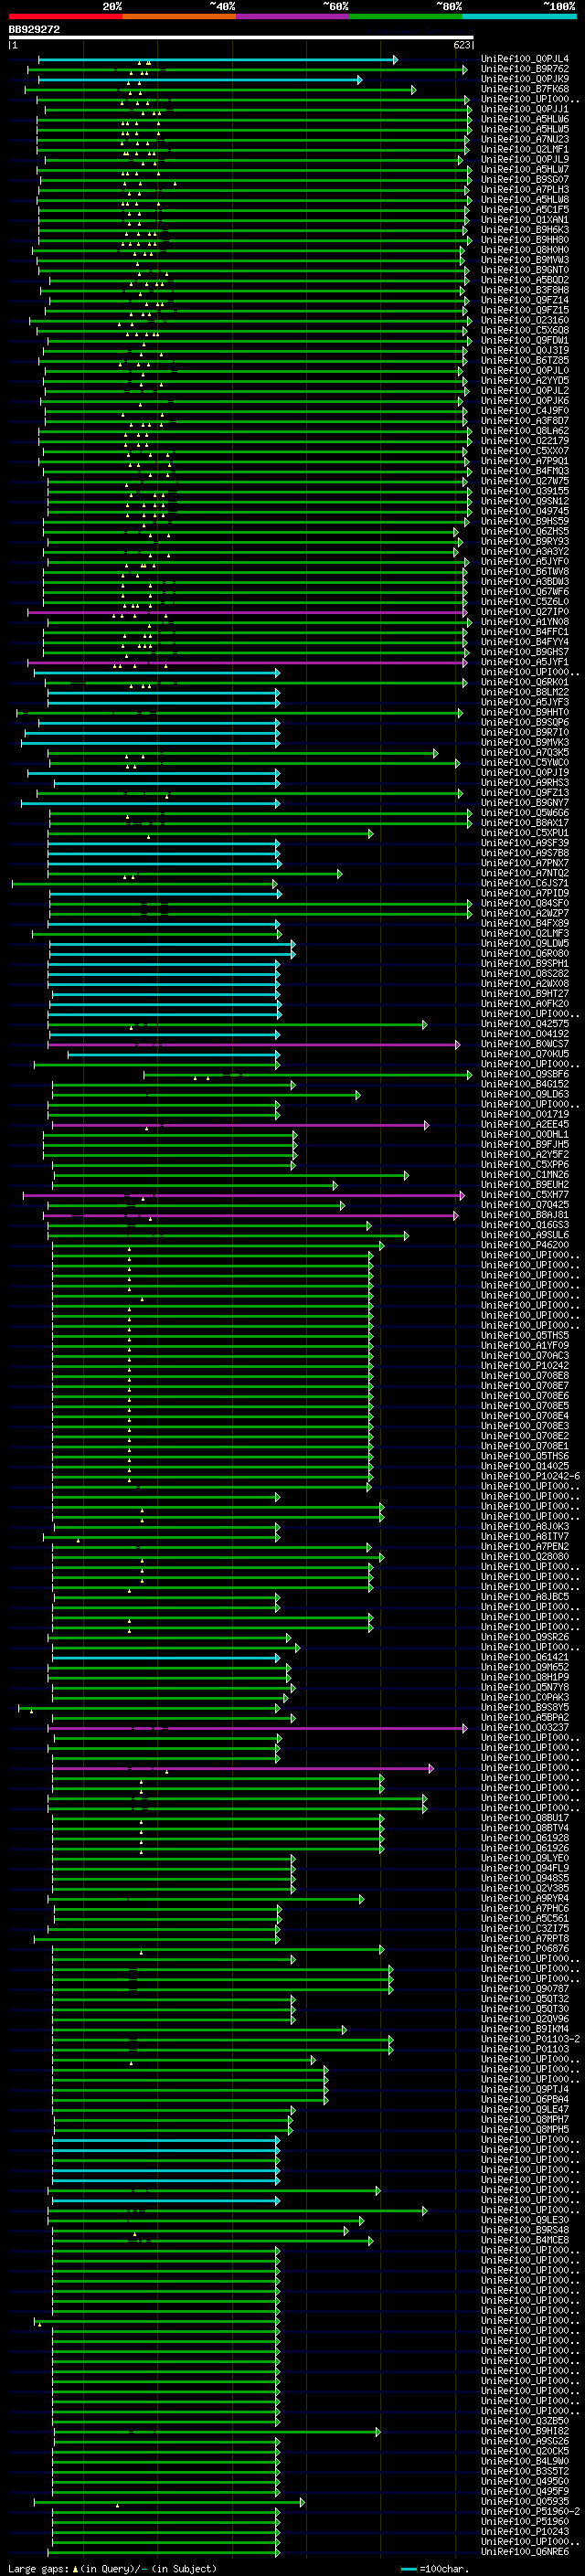Select the hit label UniRef100_Q03237

pos(525,1727)
